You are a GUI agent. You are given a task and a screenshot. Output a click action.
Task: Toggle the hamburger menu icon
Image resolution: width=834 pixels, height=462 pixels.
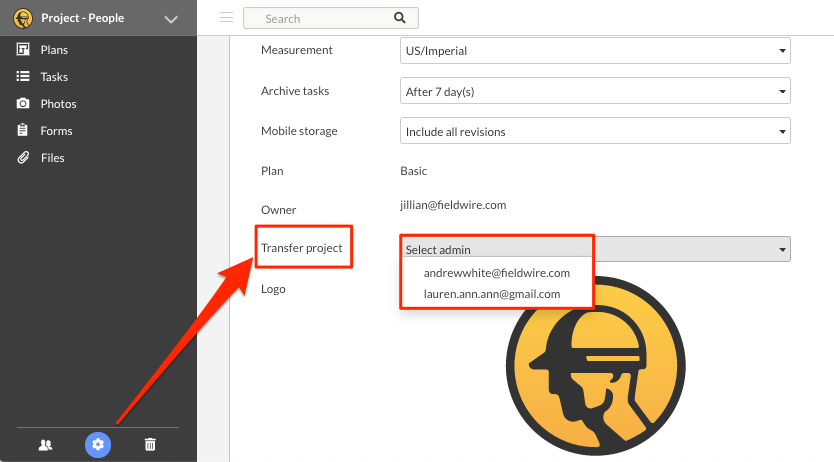[x=227, y=18]
